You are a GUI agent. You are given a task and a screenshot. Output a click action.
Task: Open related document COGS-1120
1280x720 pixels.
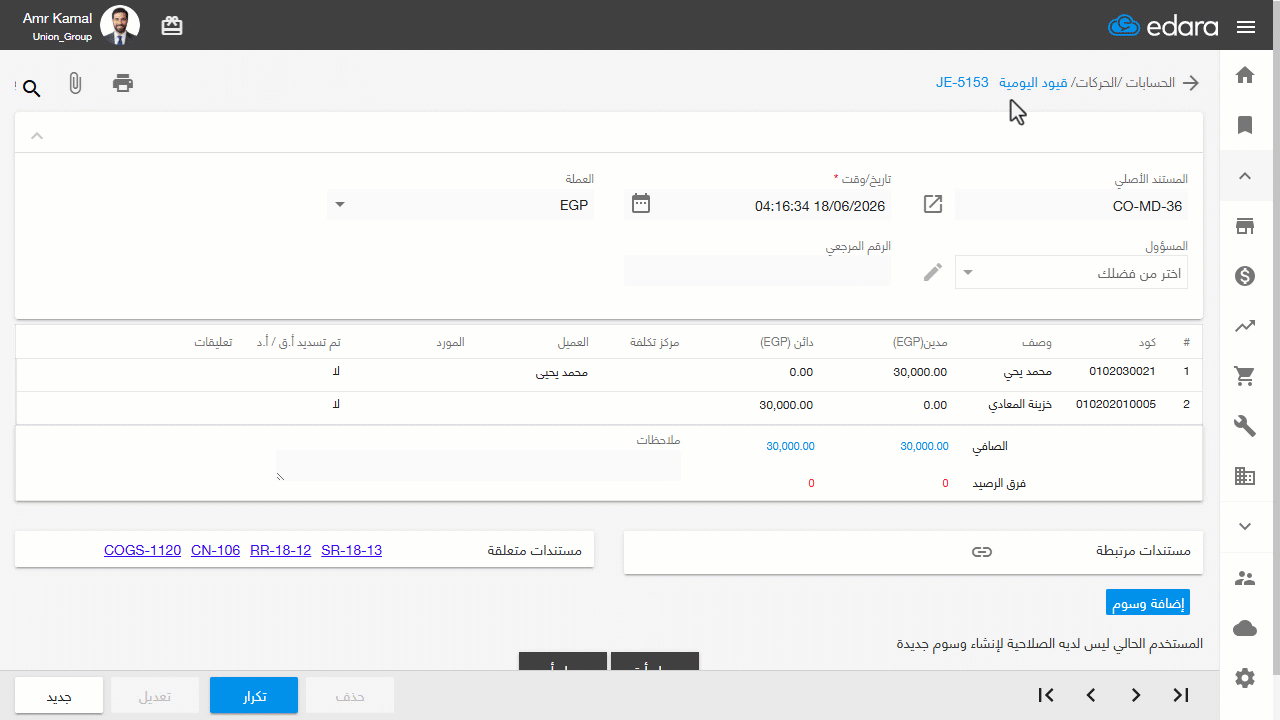pyautogui.click(x=142, y=550)
